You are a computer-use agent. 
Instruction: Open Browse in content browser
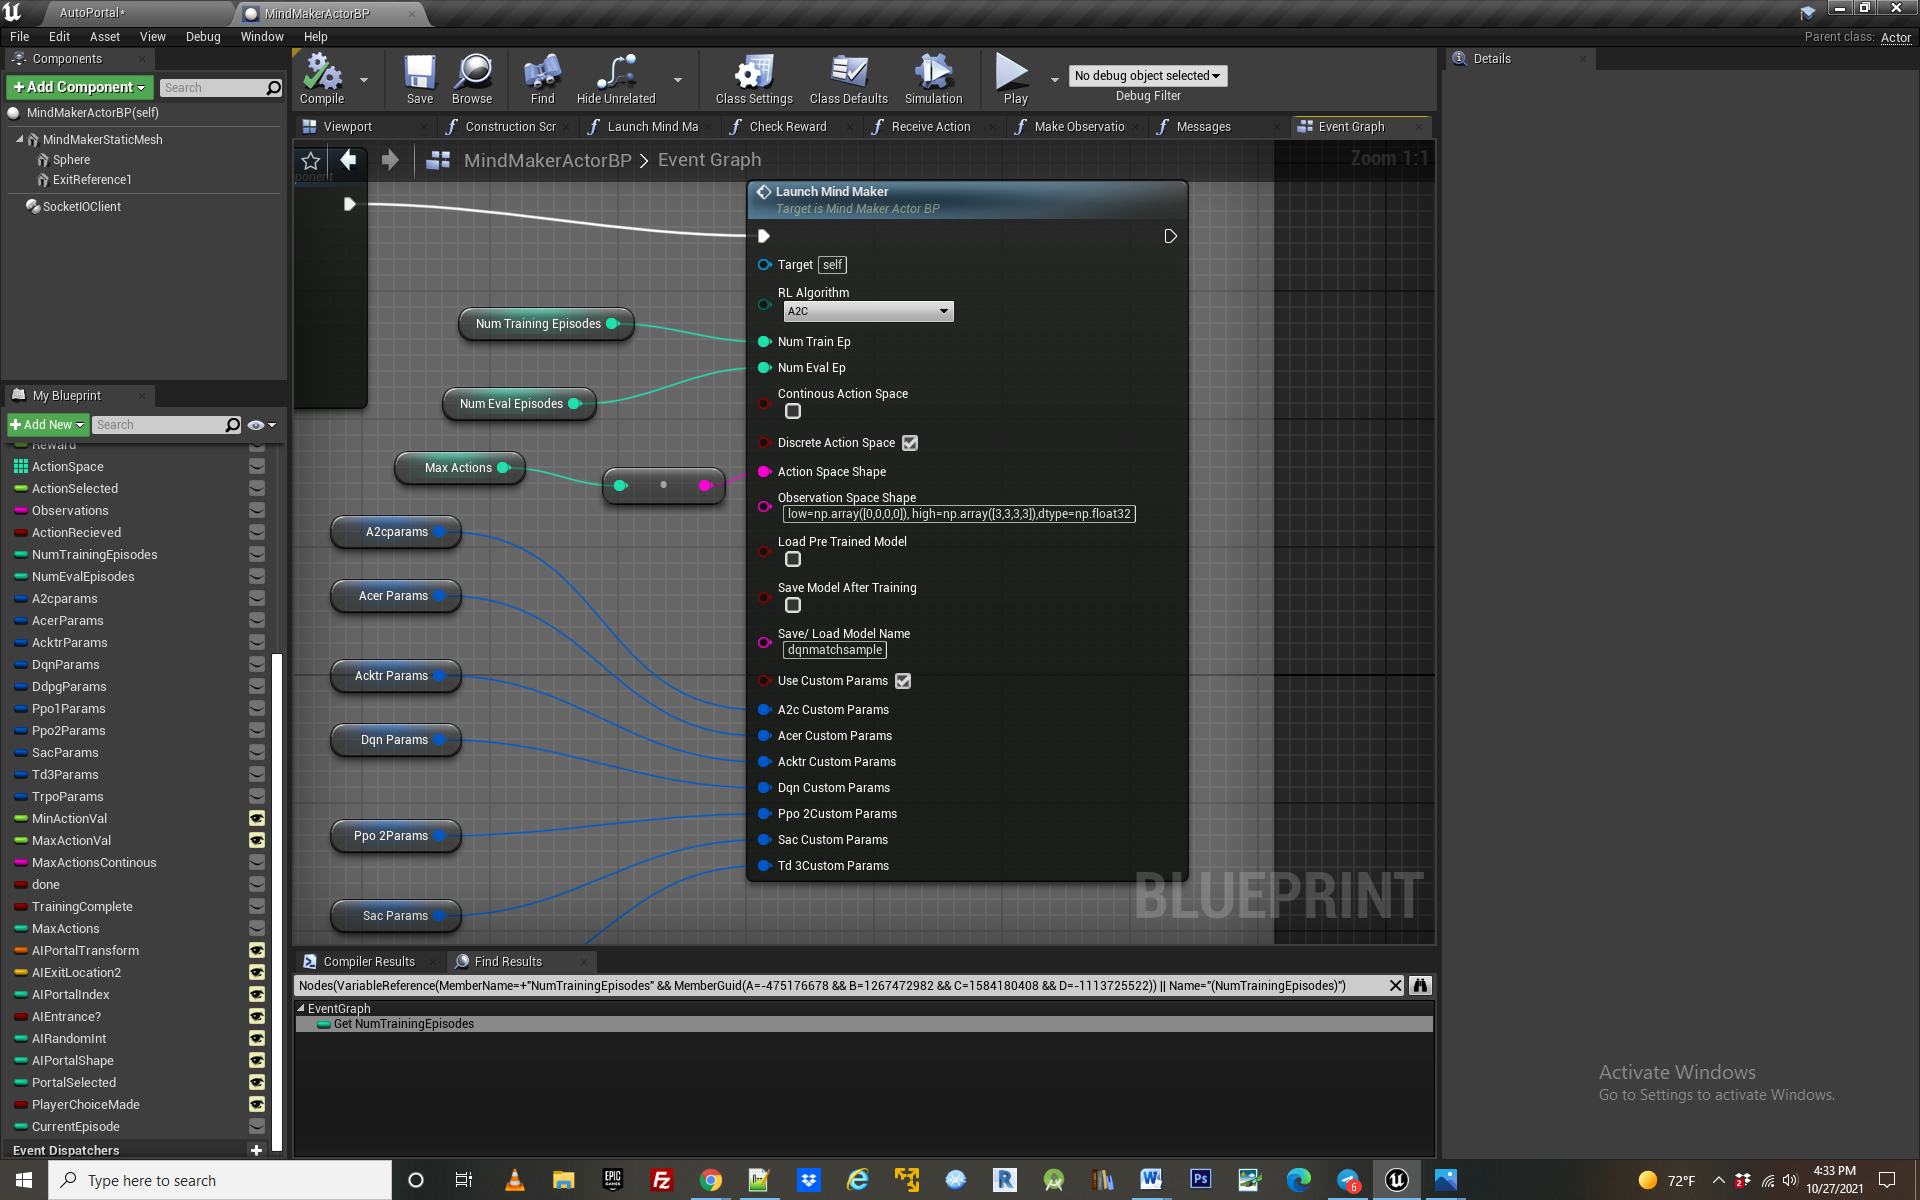pos(472,76)
